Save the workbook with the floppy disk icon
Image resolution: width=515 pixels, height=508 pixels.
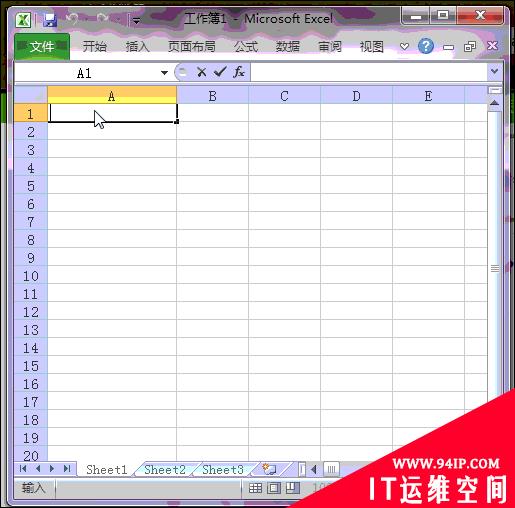50,20
